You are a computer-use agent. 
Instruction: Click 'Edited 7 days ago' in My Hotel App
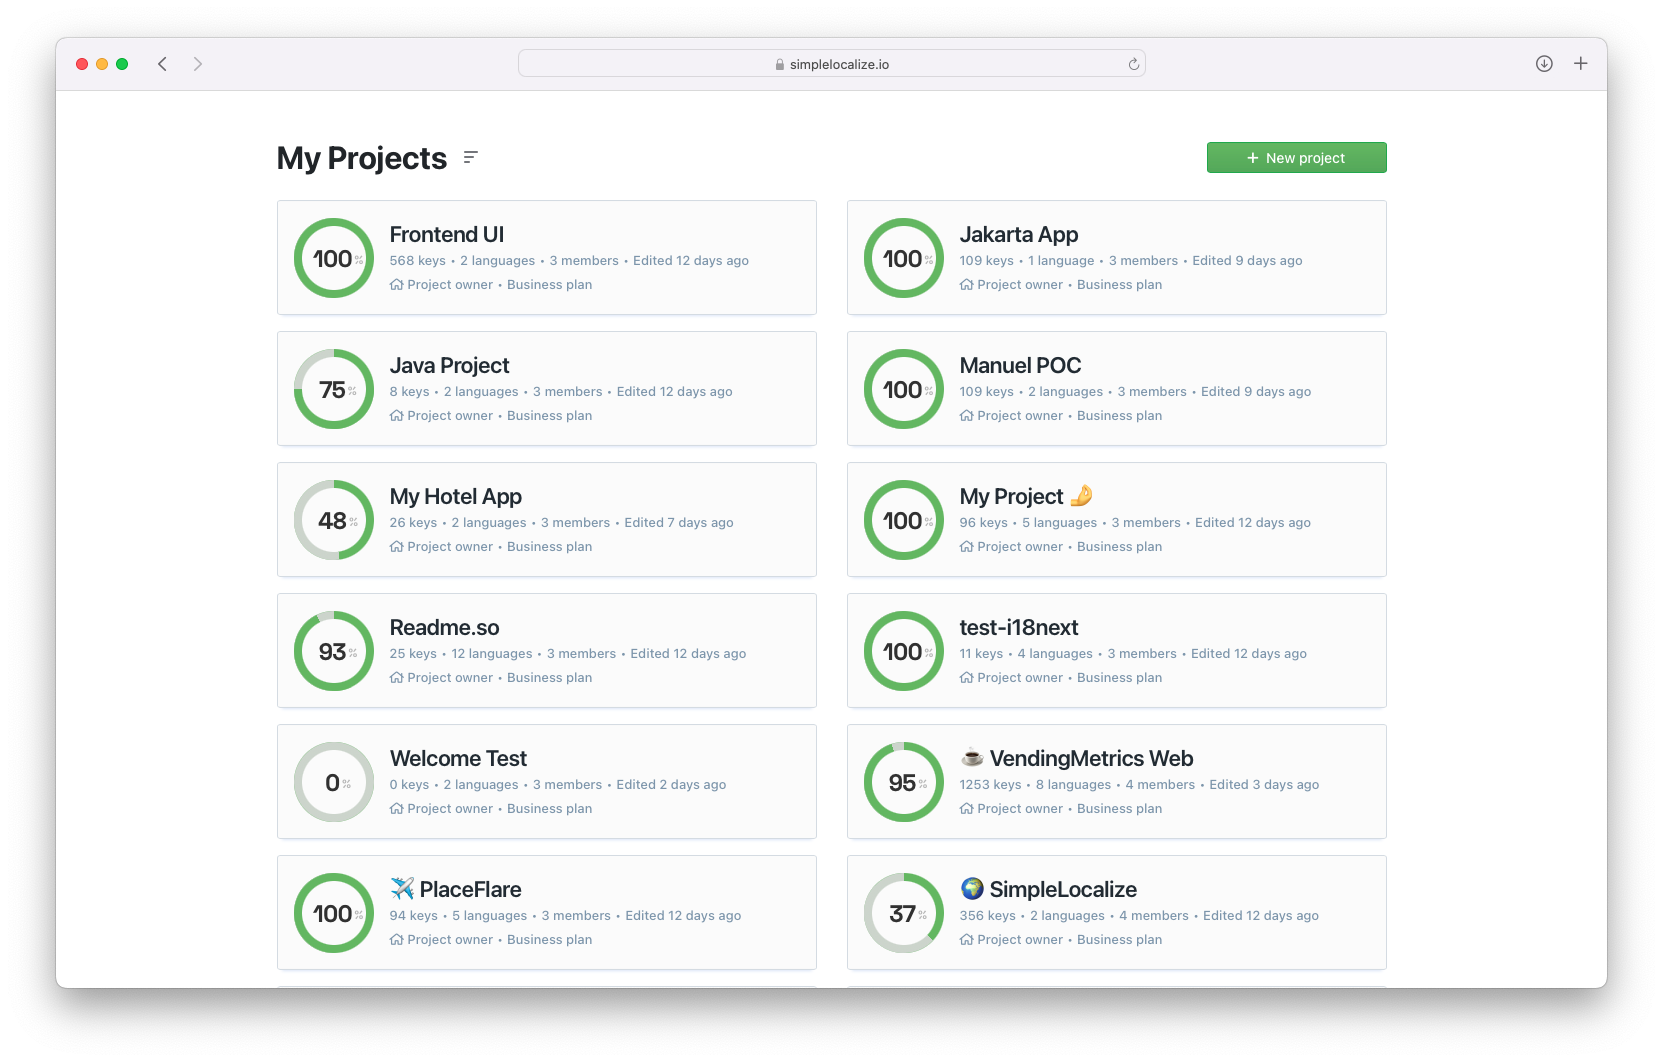[x=679, y=523]
